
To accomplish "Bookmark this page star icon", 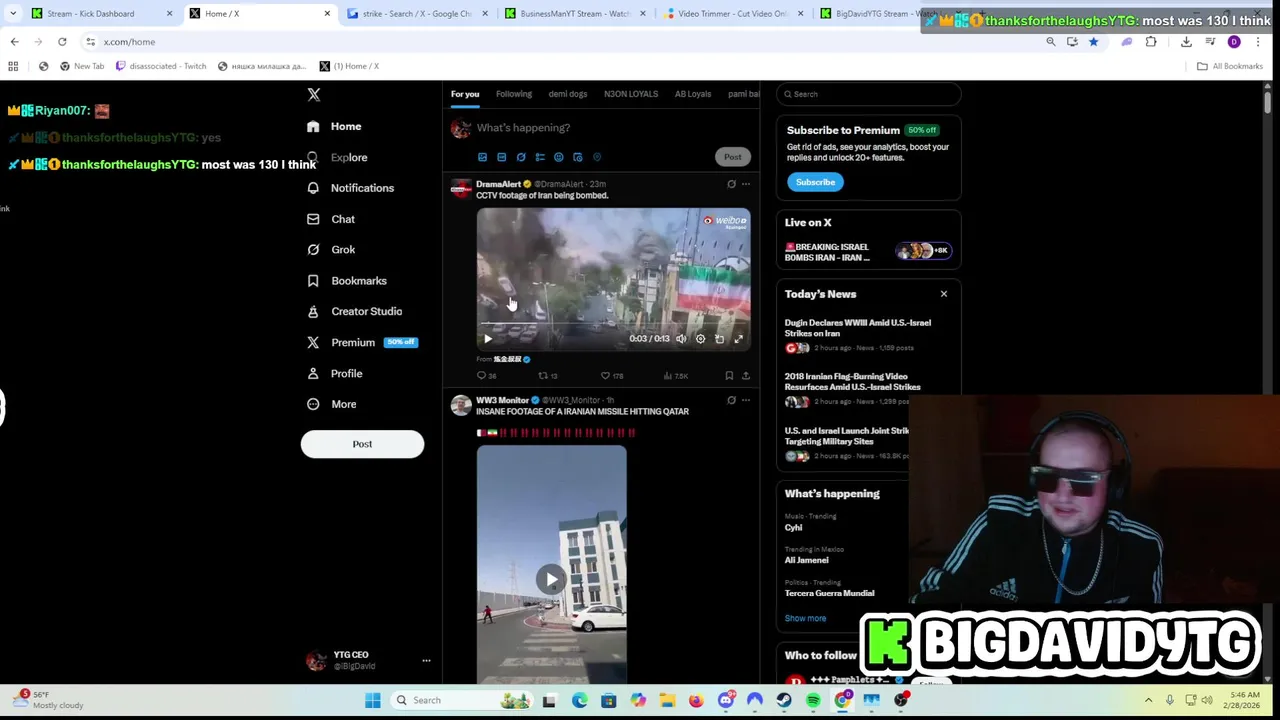I will click(x=1093, y=42).
